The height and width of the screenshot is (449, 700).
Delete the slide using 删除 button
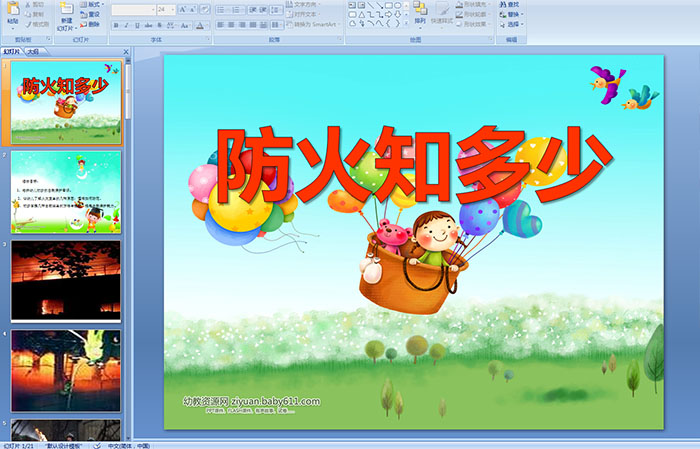click(90, 25)
